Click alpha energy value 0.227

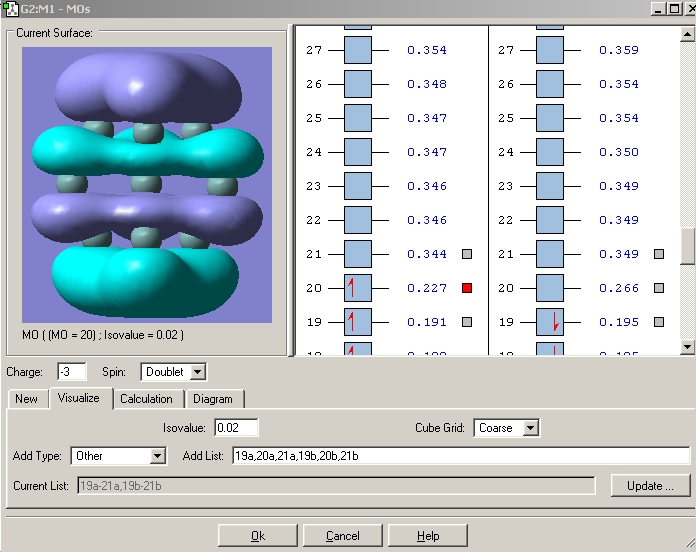click(x=427, y=288)
